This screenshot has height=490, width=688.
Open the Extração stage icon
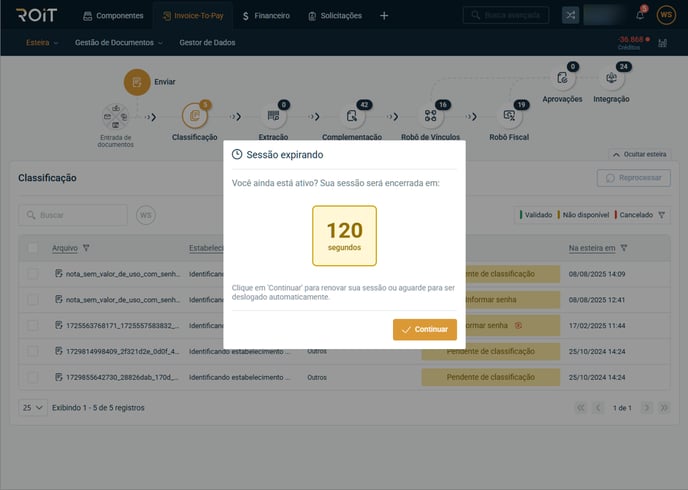[x=273, y=116]
